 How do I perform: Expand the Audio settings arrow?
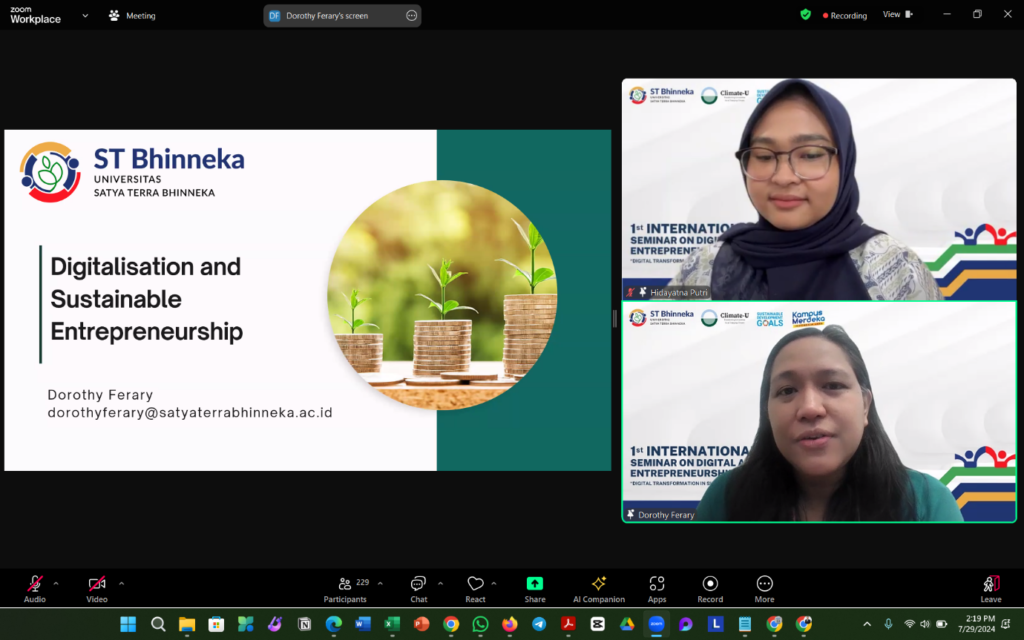[56, 583]
